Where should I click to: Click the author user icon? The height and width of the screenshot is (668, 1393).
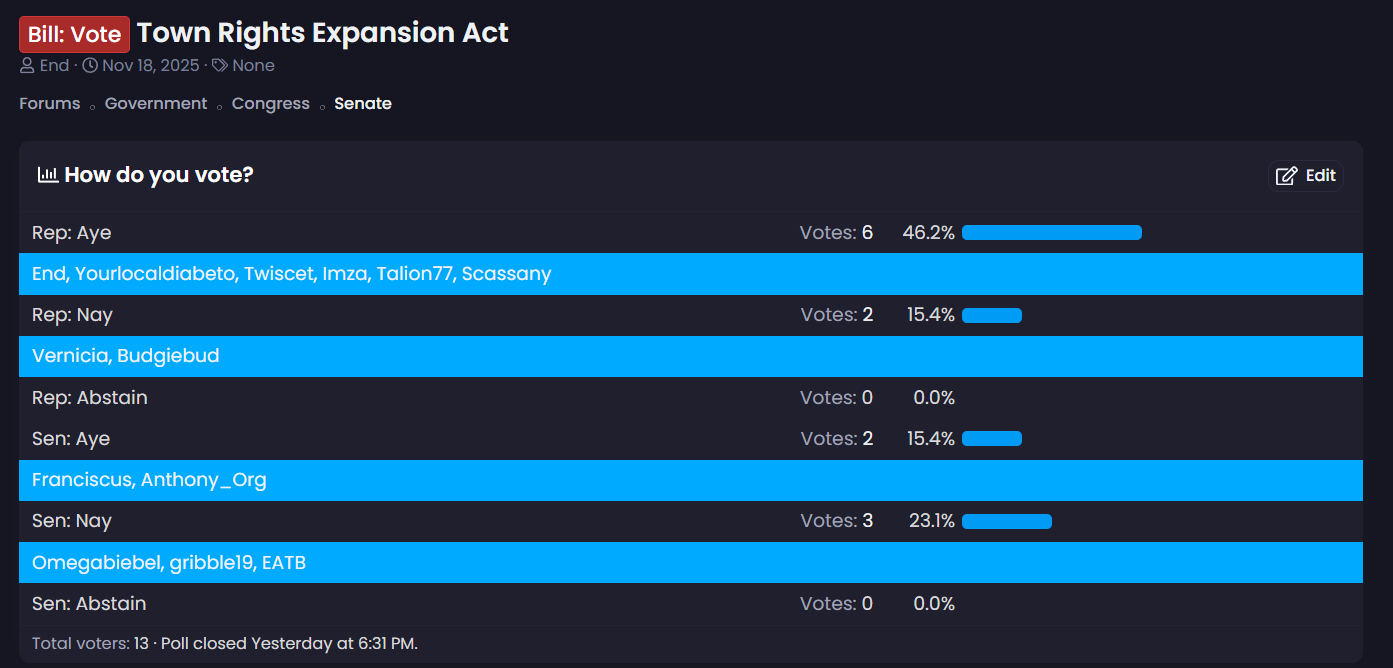(x=27, y=66)
